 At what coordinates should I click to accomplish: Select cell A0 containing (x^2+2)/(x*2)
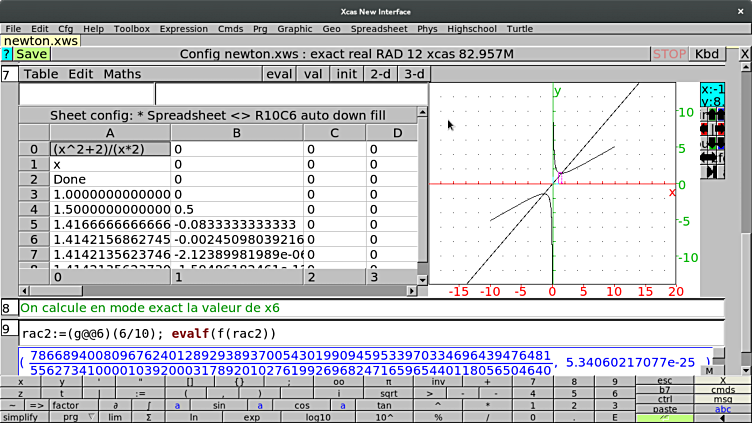point(109,148)
